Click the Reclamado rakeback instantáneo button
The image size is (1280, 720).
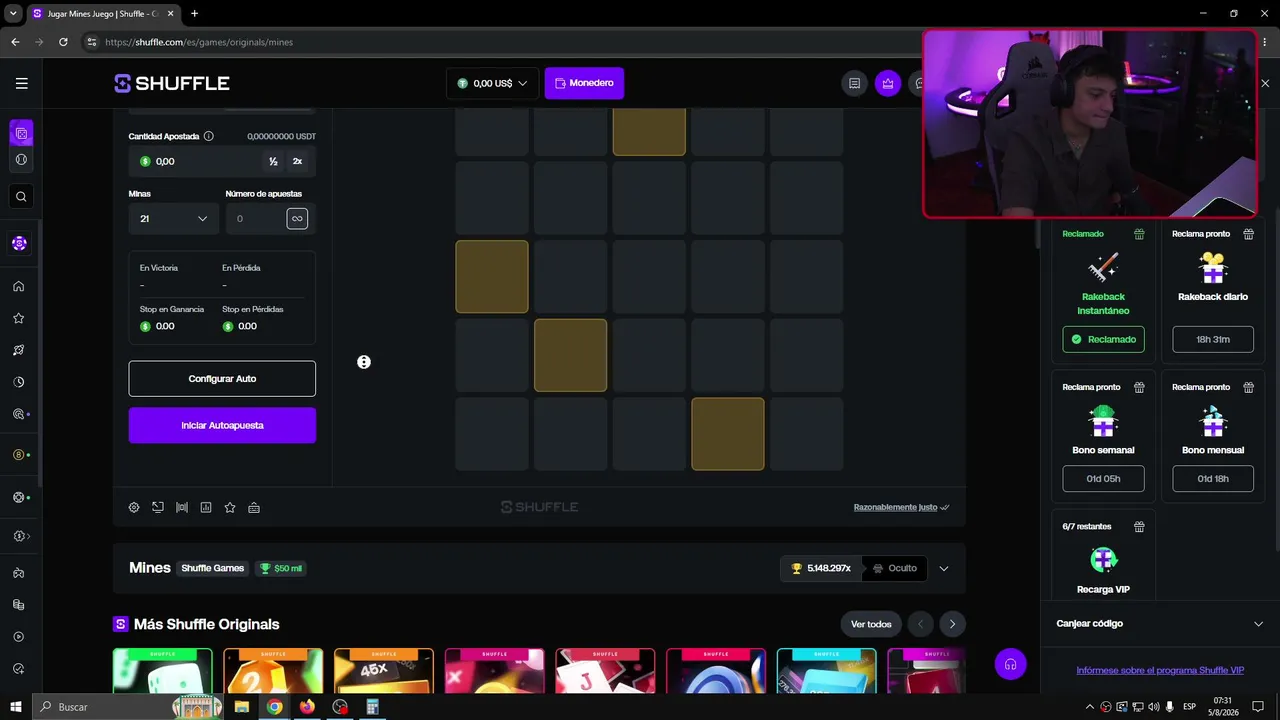(x=1104, y=339)
